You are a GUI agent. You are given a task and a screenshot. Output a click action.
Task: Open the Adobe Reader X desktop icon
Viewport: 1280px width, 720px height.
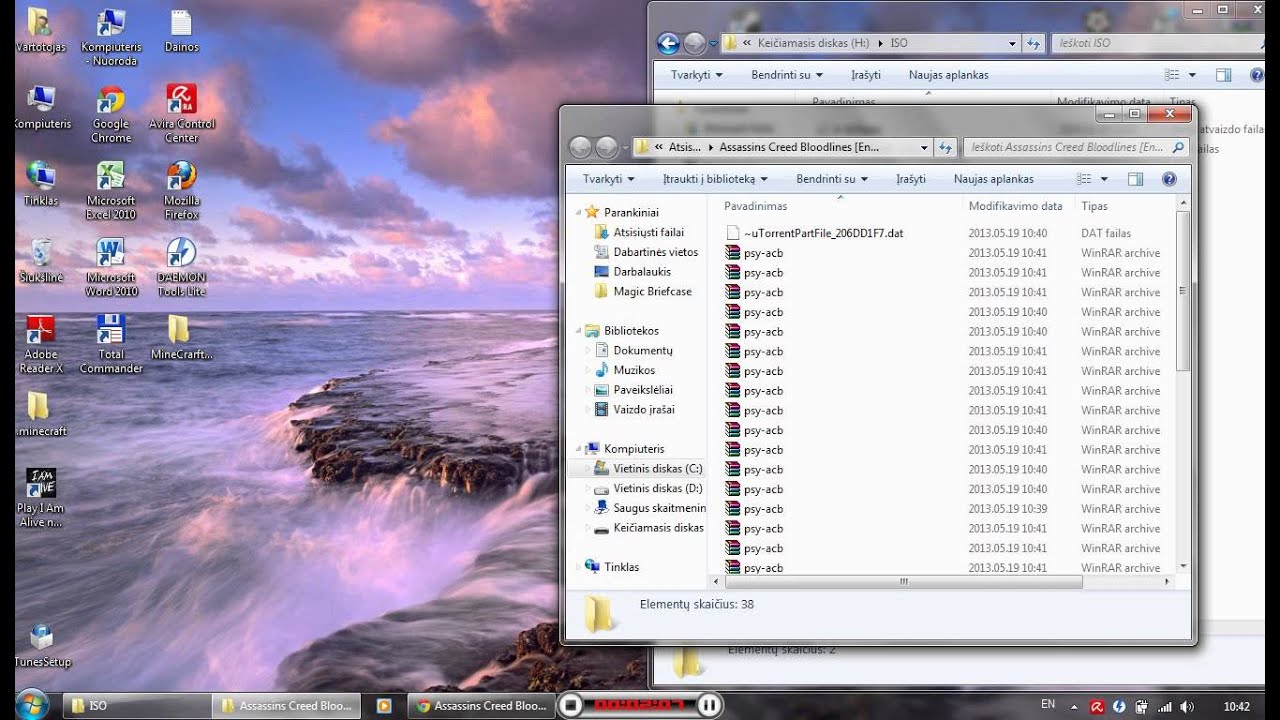coord(41,344)
